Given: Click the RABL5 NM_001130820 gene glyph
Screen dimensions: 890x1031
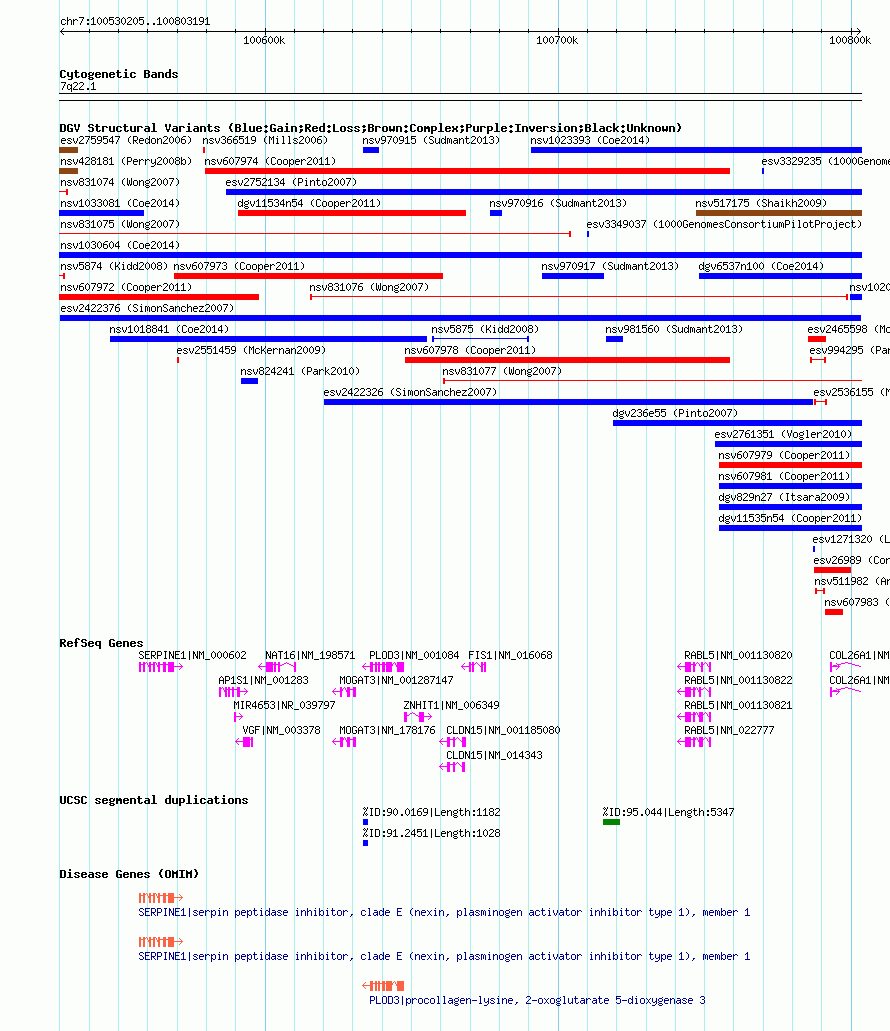Looking at the screenshot, I should 694,667.
